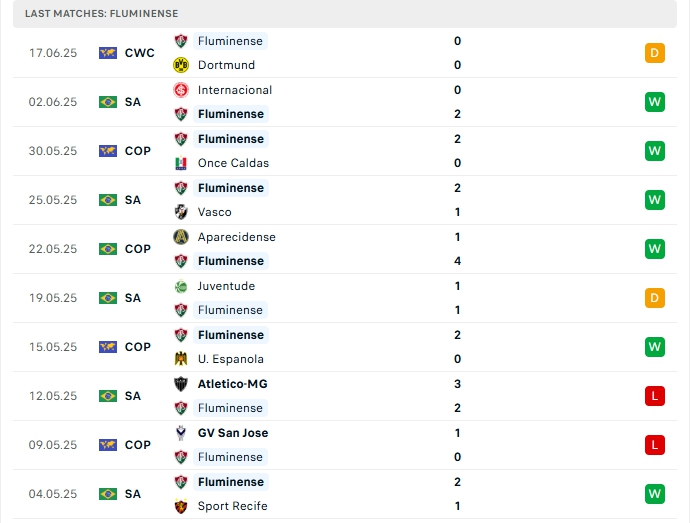This screenshot has height=523, width=690.
Task: Click the Vasco club crest icon
Action: [181, 212]
